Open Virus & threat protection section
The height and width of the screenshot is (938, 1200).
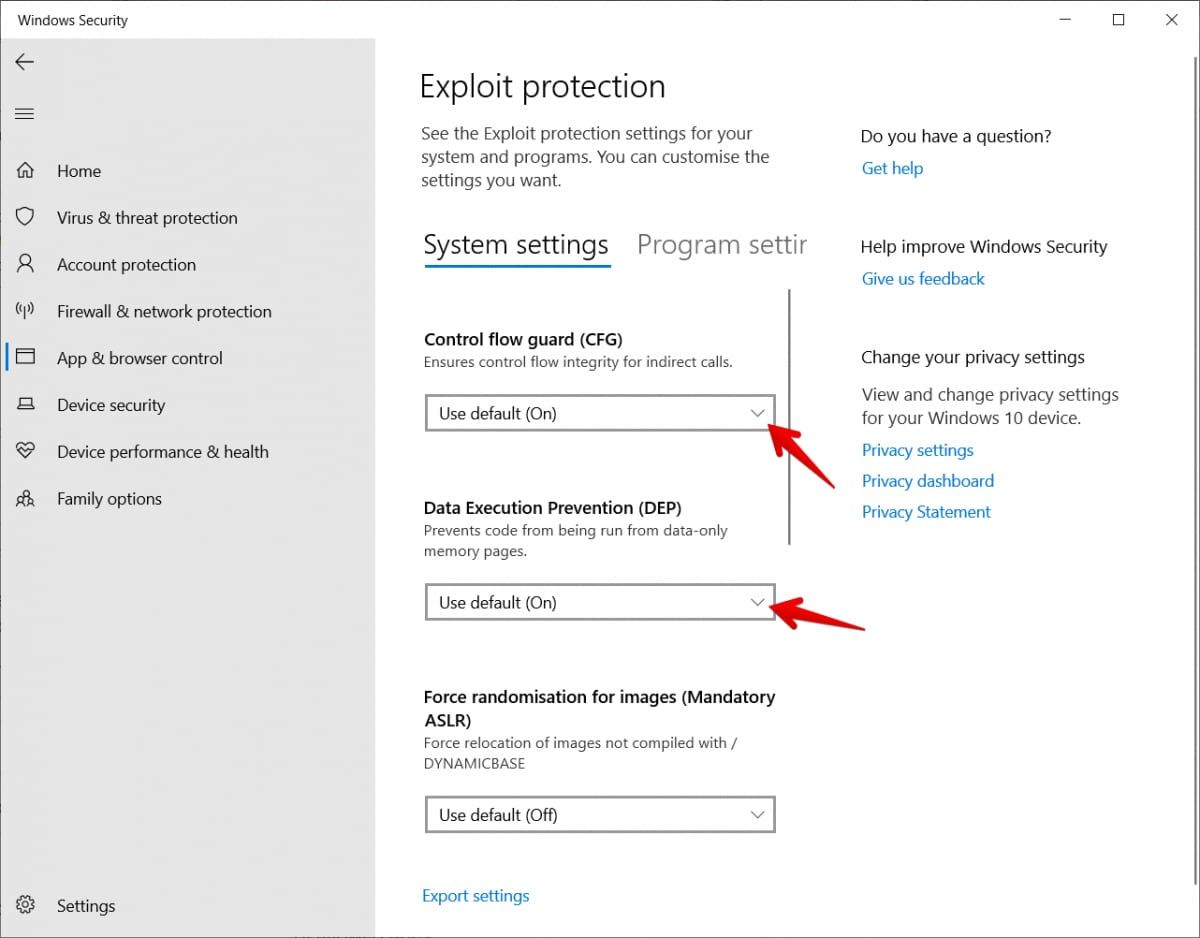(147, 217)
